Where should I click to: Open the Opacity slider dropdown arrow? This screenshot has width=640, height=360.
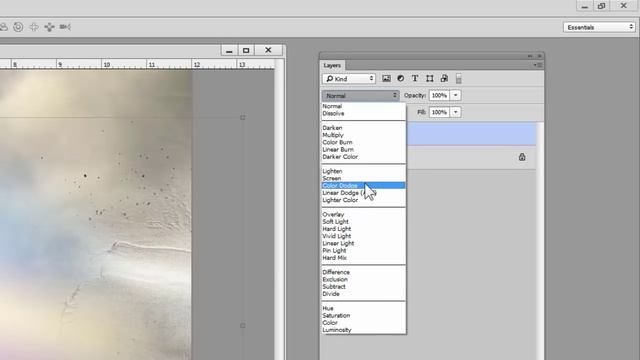click(456, 95)
